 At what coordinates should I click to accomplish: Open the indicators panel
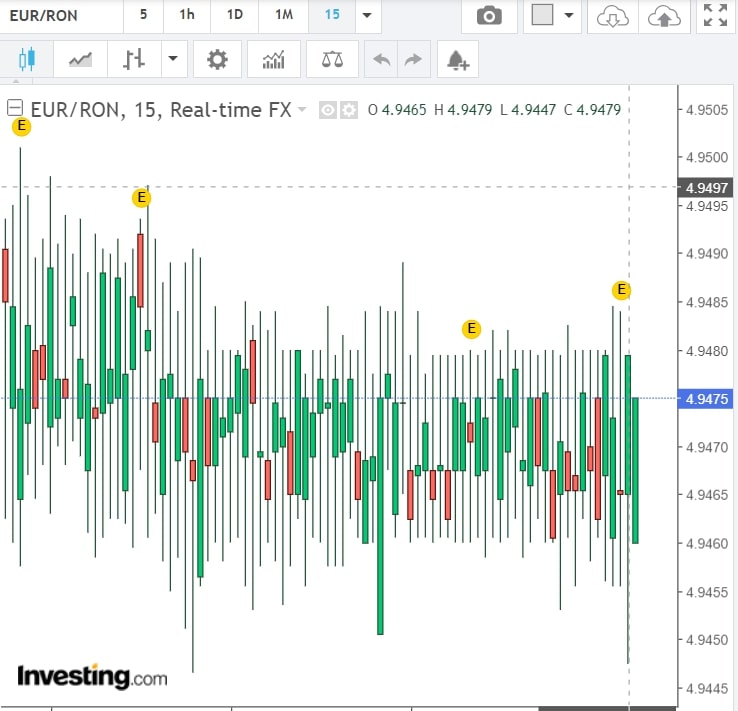(x=273, y=60)
